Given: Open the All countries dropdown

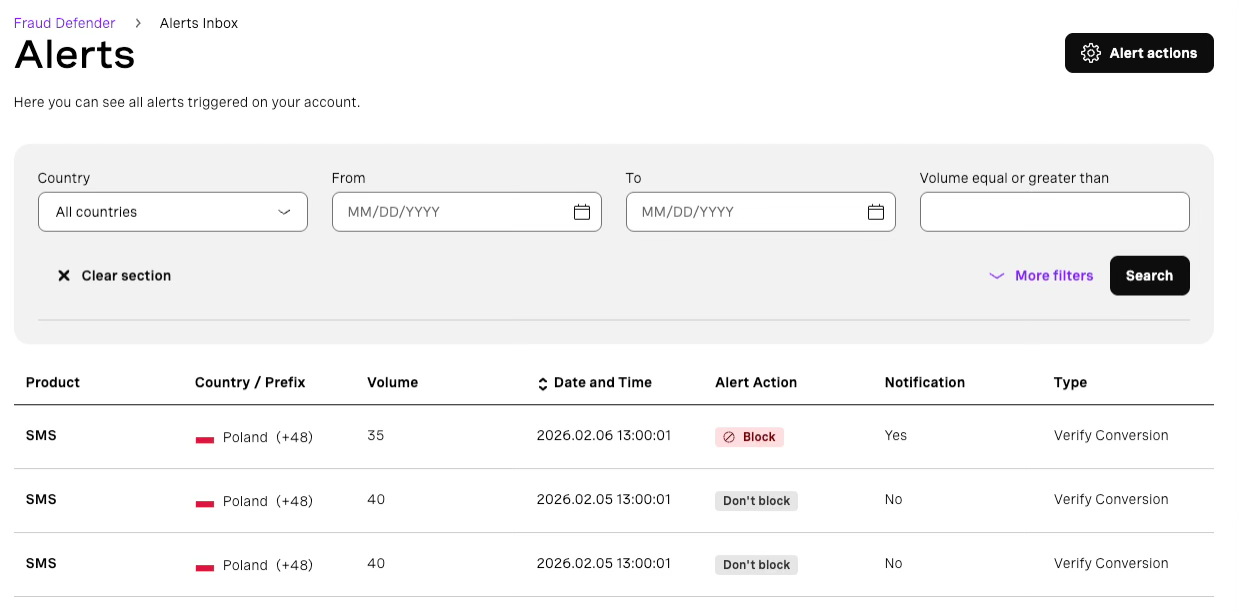Looking at the screenshot, I should (x=173, y=212).
